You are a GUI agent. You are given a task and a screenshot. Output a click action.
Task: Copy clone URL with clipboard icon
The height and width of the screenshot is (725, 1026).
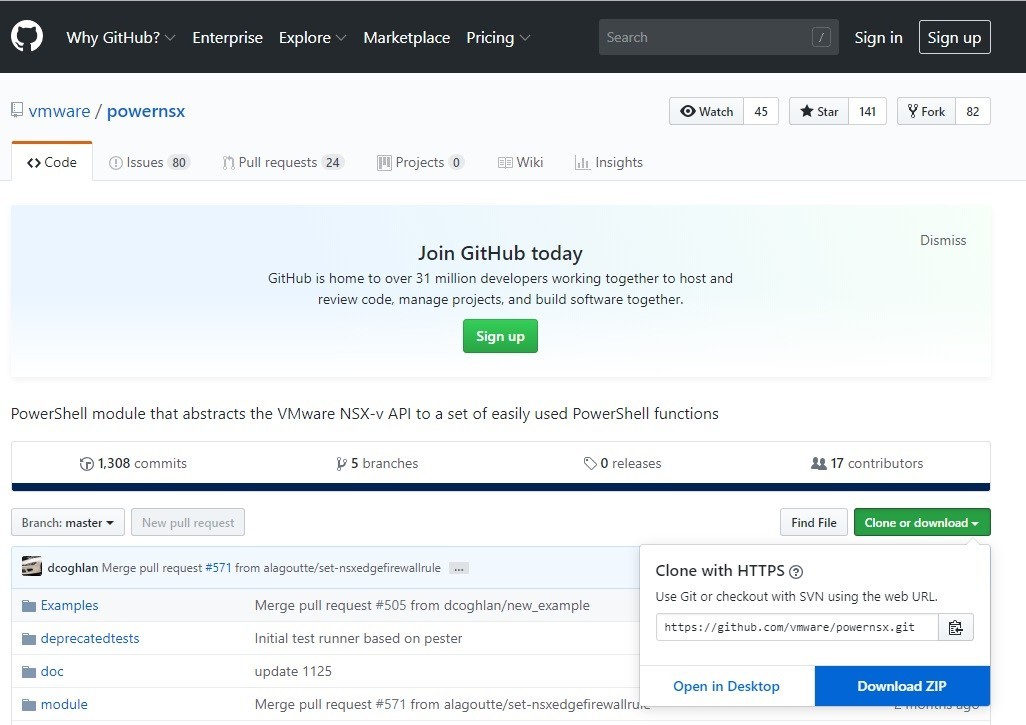[x=955, y=628]
